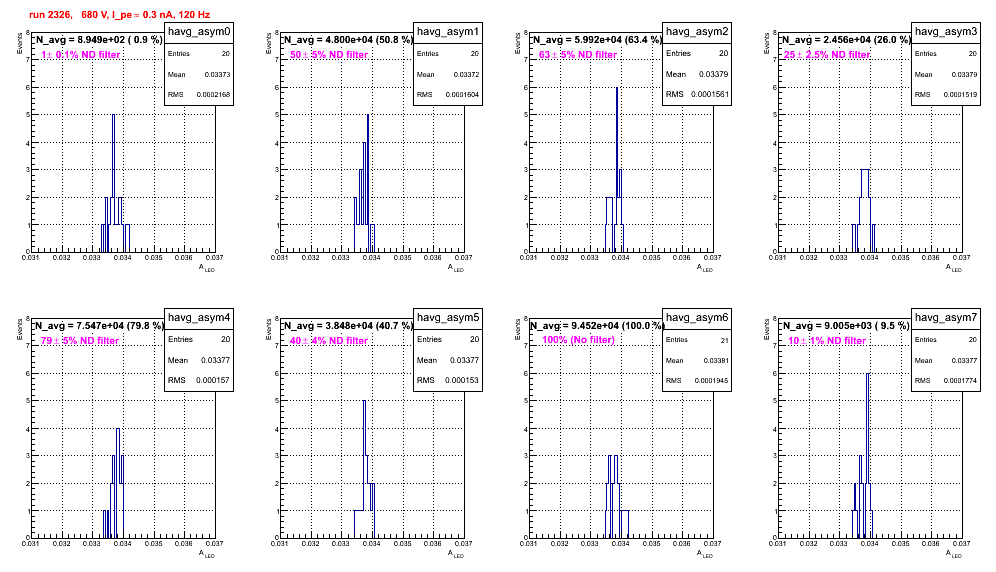Select the havg_asym1 stats box title
996x572 pixels.
tap(448, 32)
